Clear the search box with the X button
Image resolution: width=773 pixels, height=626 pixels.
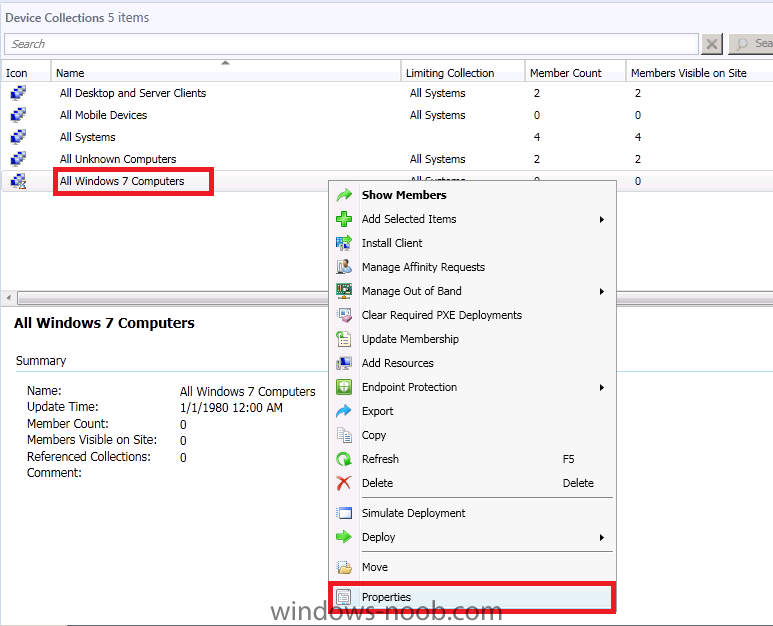711,44
